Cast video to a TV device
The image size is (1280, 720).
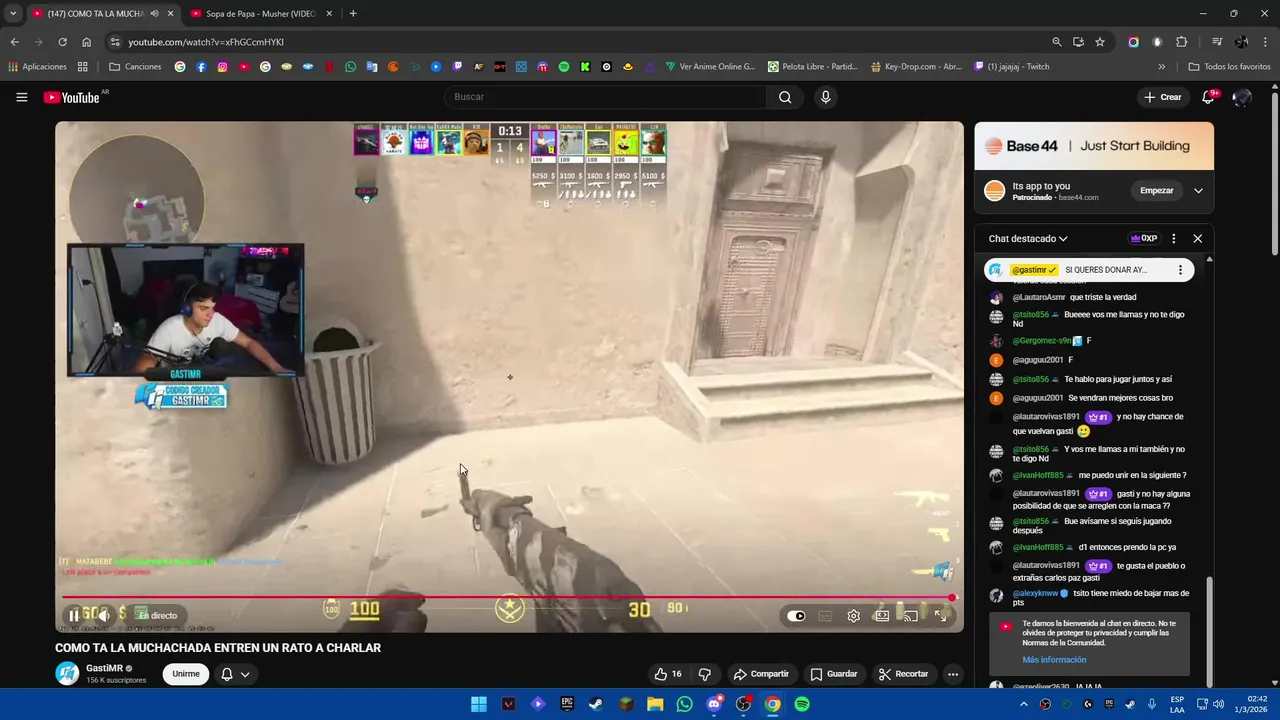pos(910,616)
